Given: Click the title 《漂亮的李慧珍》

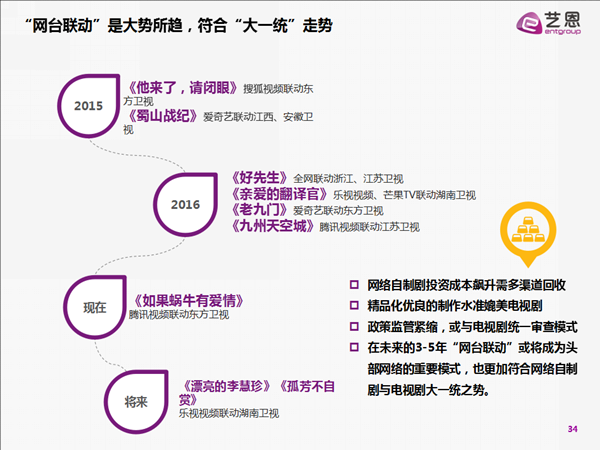Looking at the screenshot, I should tap(227, 386).
